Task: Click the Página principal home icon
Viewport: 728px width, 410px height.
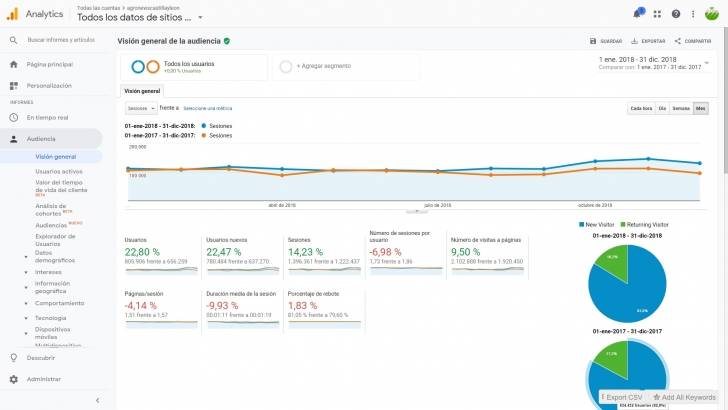Action: (14, 64)
